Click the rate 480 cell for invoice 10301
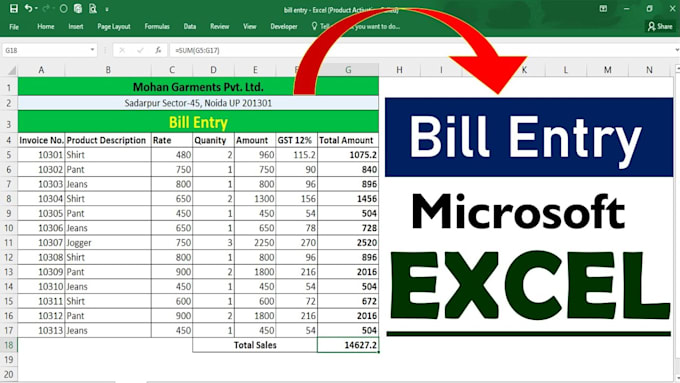680x383 pixels. (172, 155)
